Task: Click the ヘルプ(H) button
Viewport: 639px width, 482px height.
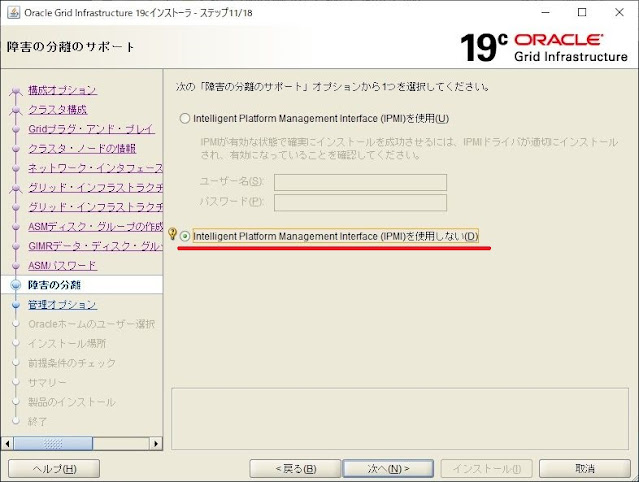Action: 54,469
